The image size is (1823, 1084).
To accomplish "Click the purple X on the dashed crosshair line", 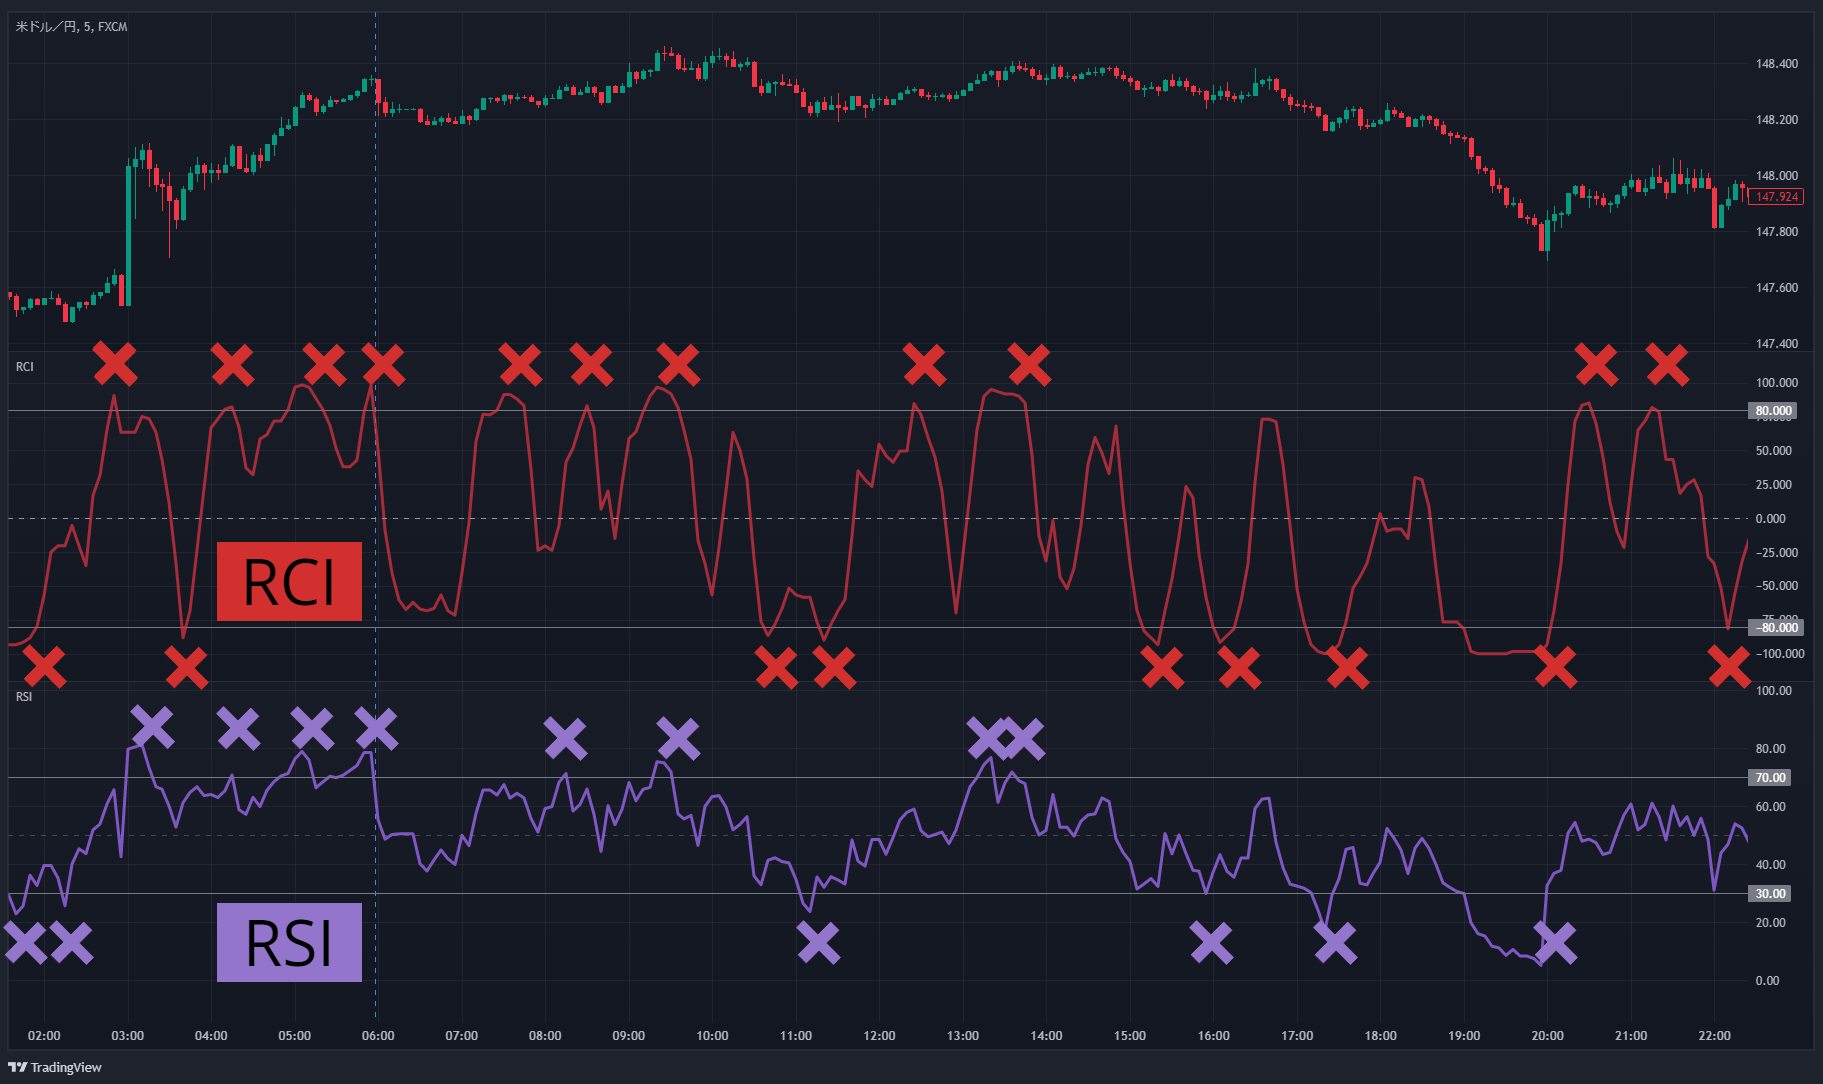I will pos(376,729).
